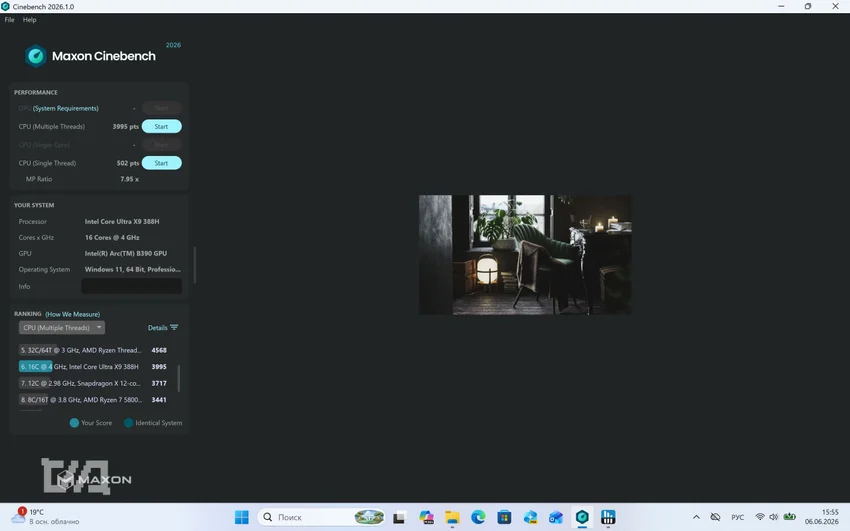Switch to Cinebench taskbar icon

[582, 517]
